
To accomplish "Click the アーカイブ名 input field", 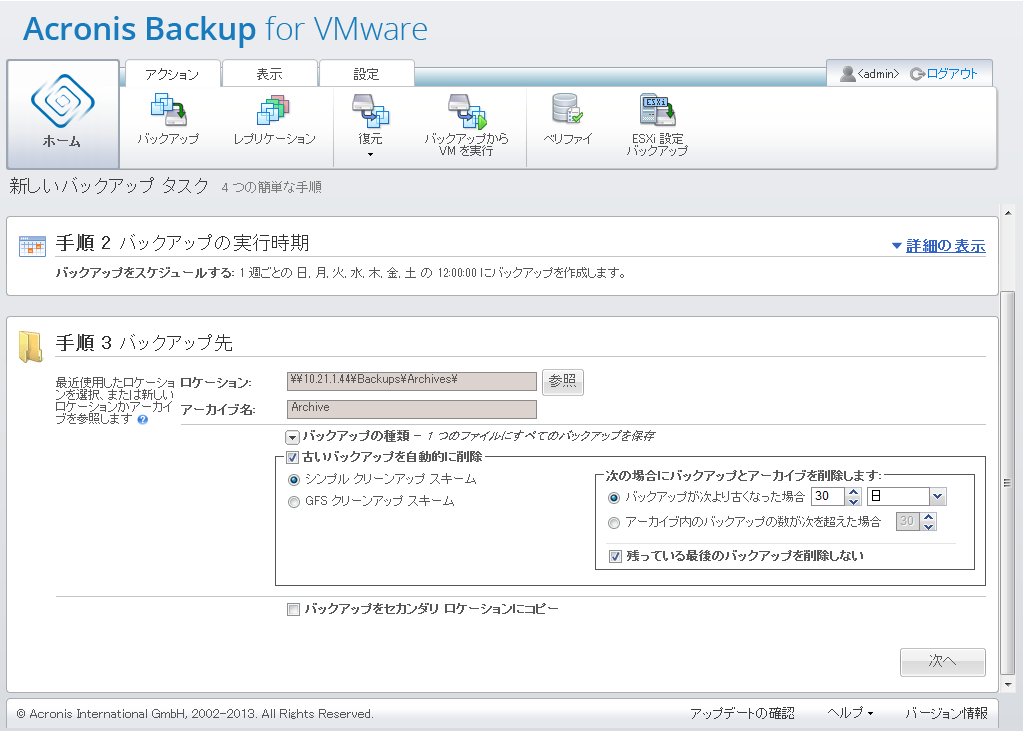I will 412,409.
